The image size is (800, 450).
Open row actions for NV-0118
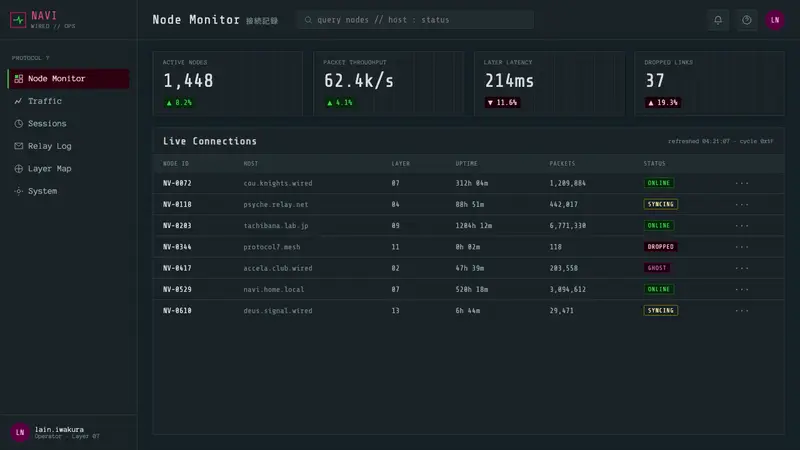(x=742, y=205)
